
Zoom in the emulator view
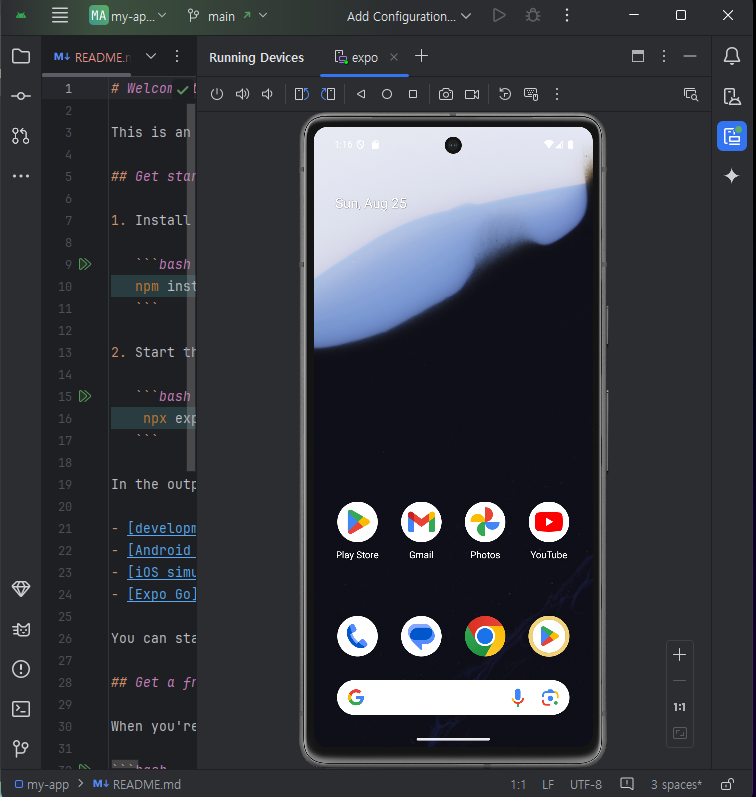click(x=680, y=655)
